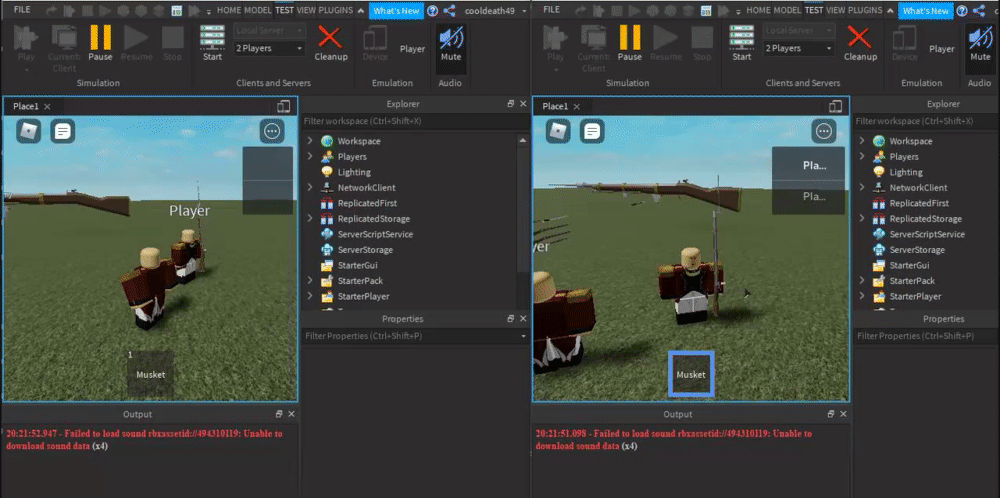The height and width of the screenshot is (498, 1000).
Task: Click the device view icon beside left Place1 tab
Action: tap(284, 106)
